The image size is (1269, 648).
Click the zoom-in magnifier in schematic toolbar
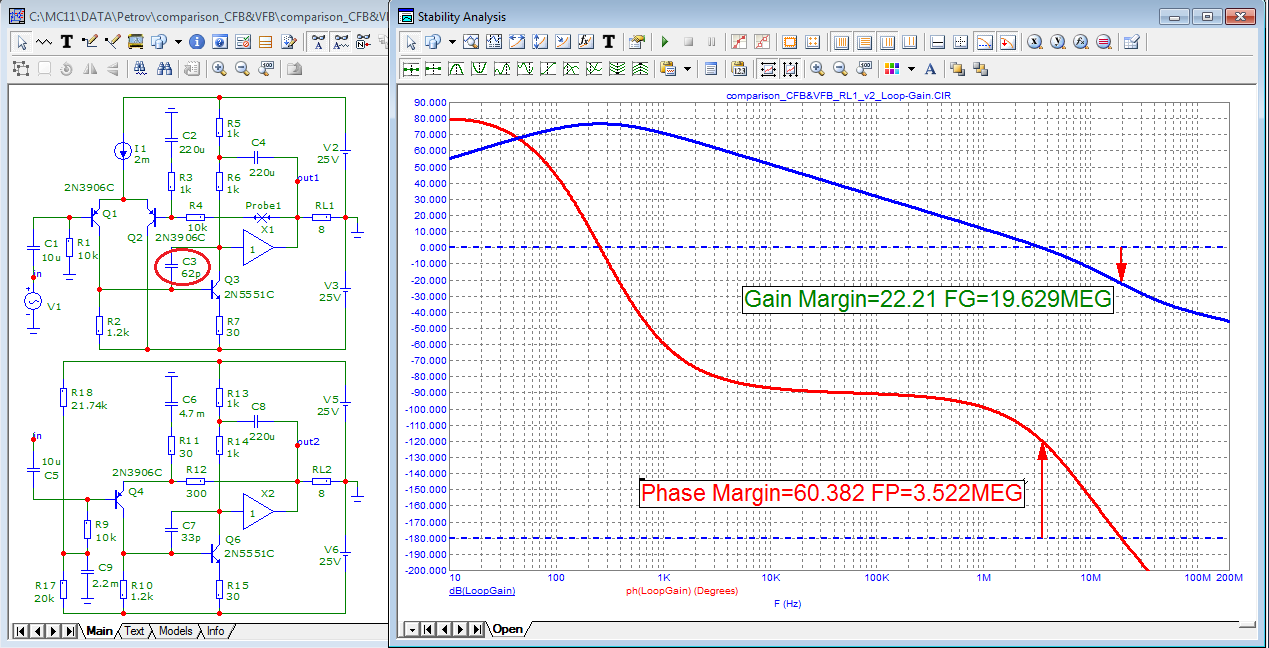coord(219,69)
